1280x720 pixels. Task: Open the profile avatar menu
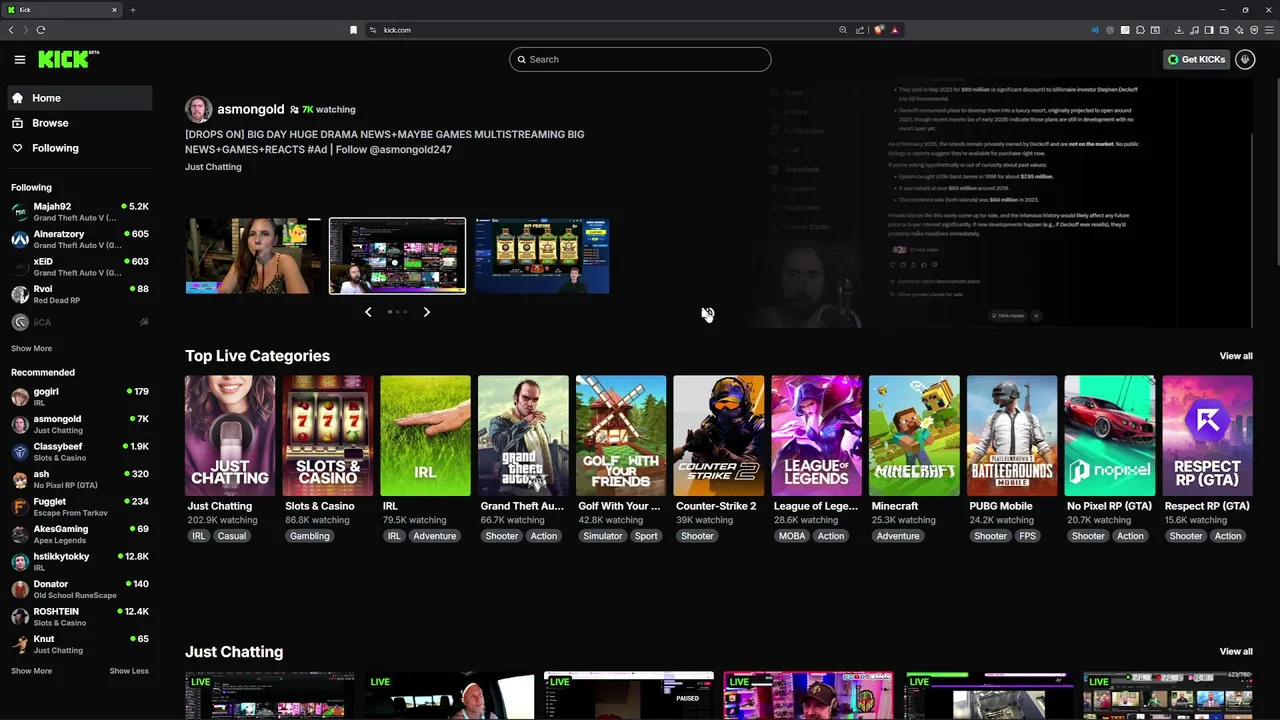[1245, 60]
